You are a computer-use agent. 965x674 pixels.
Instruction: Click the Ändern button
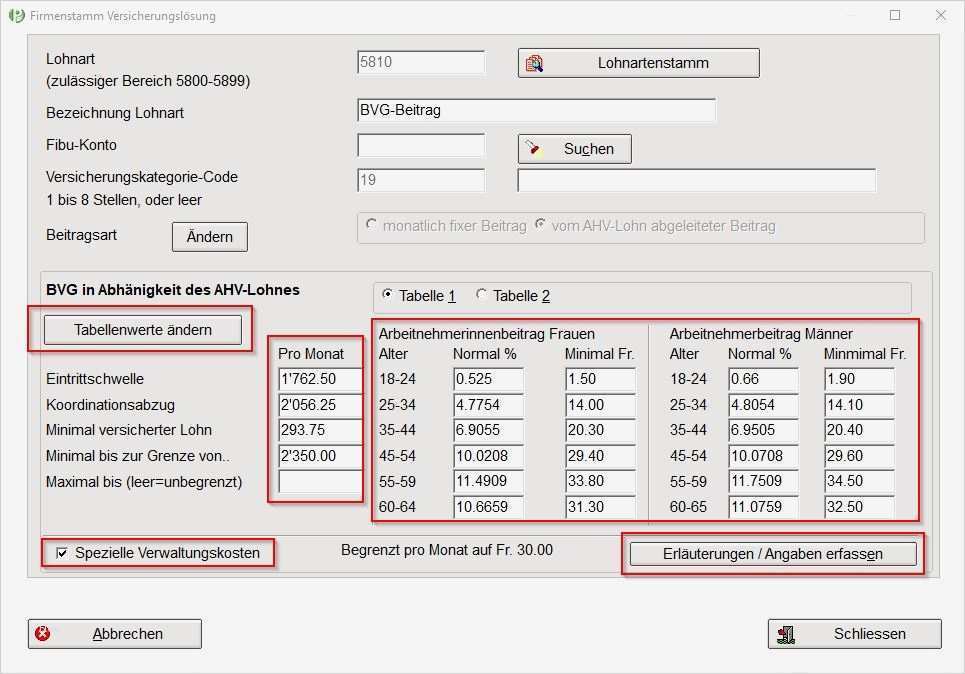click(210, 237)
